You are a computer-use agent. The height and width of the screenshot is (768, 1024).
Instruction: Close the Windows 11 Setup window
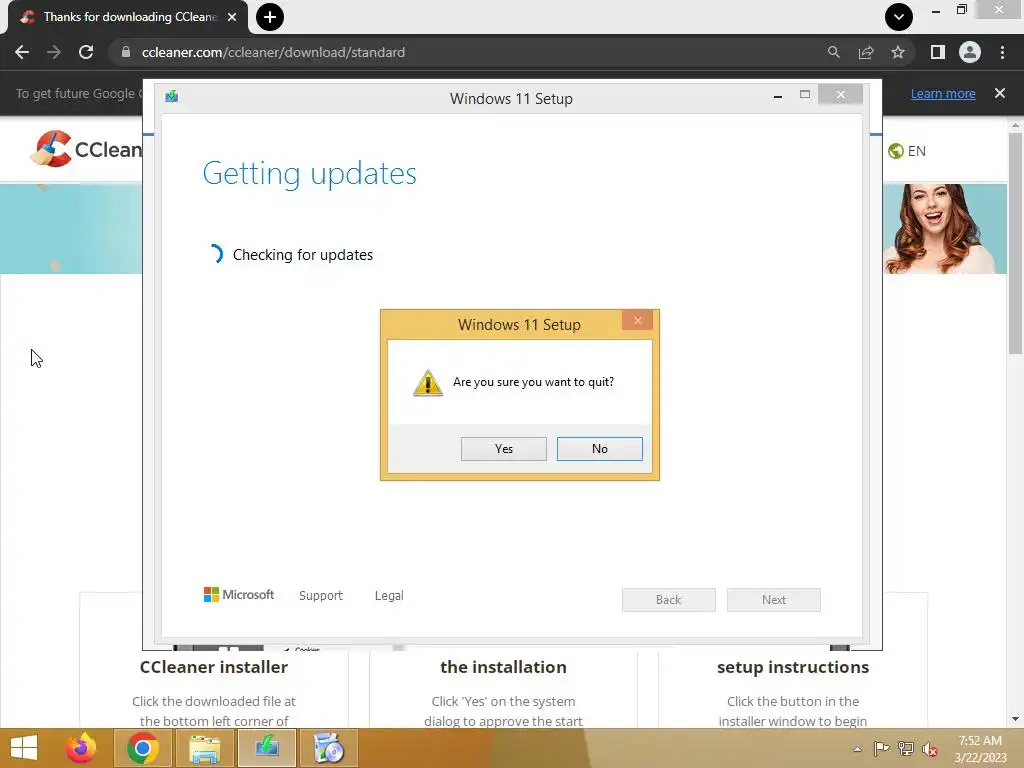840,95
